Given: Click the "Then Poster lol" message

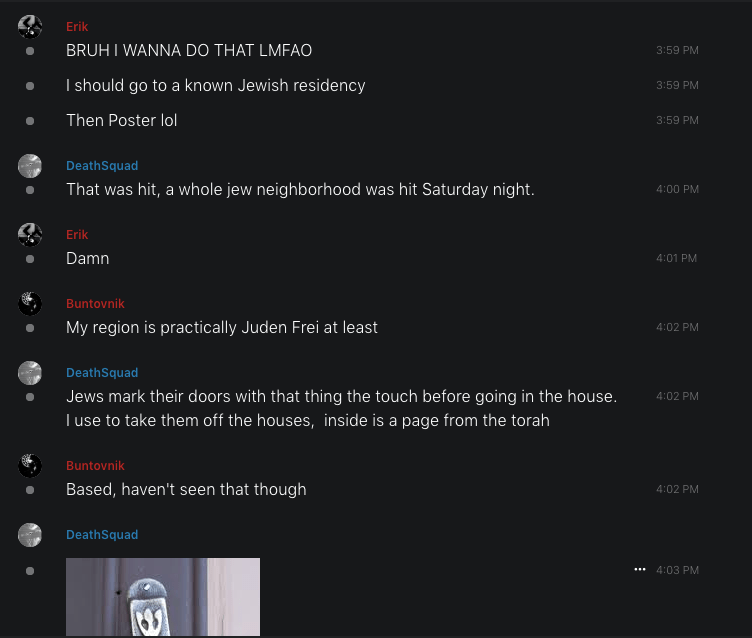Looking at the screenshot, I should tap(122, 120).
